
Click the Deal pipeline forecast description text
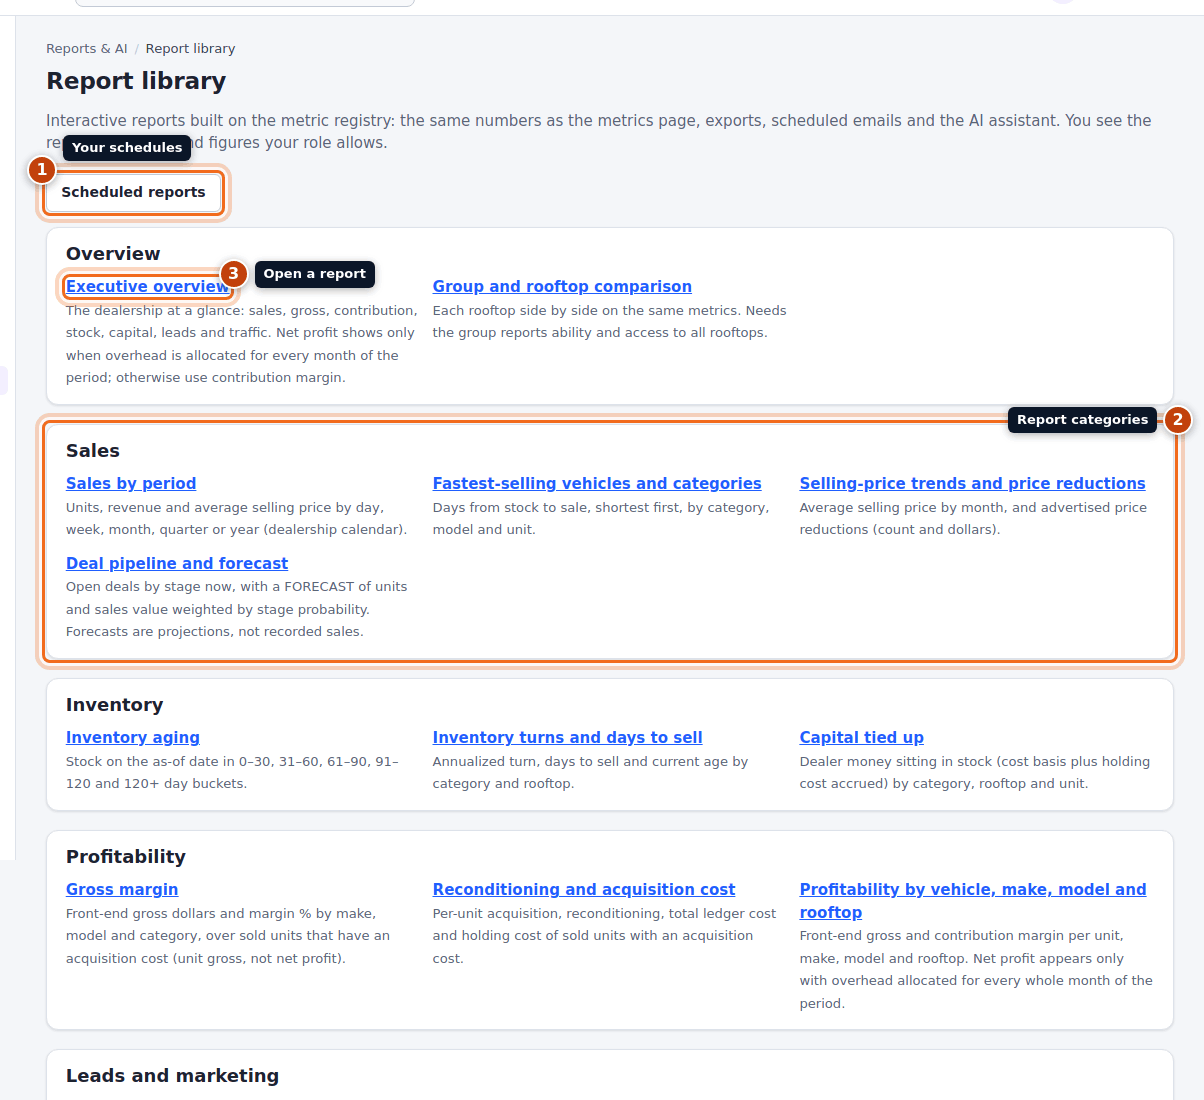click(237, 609)
